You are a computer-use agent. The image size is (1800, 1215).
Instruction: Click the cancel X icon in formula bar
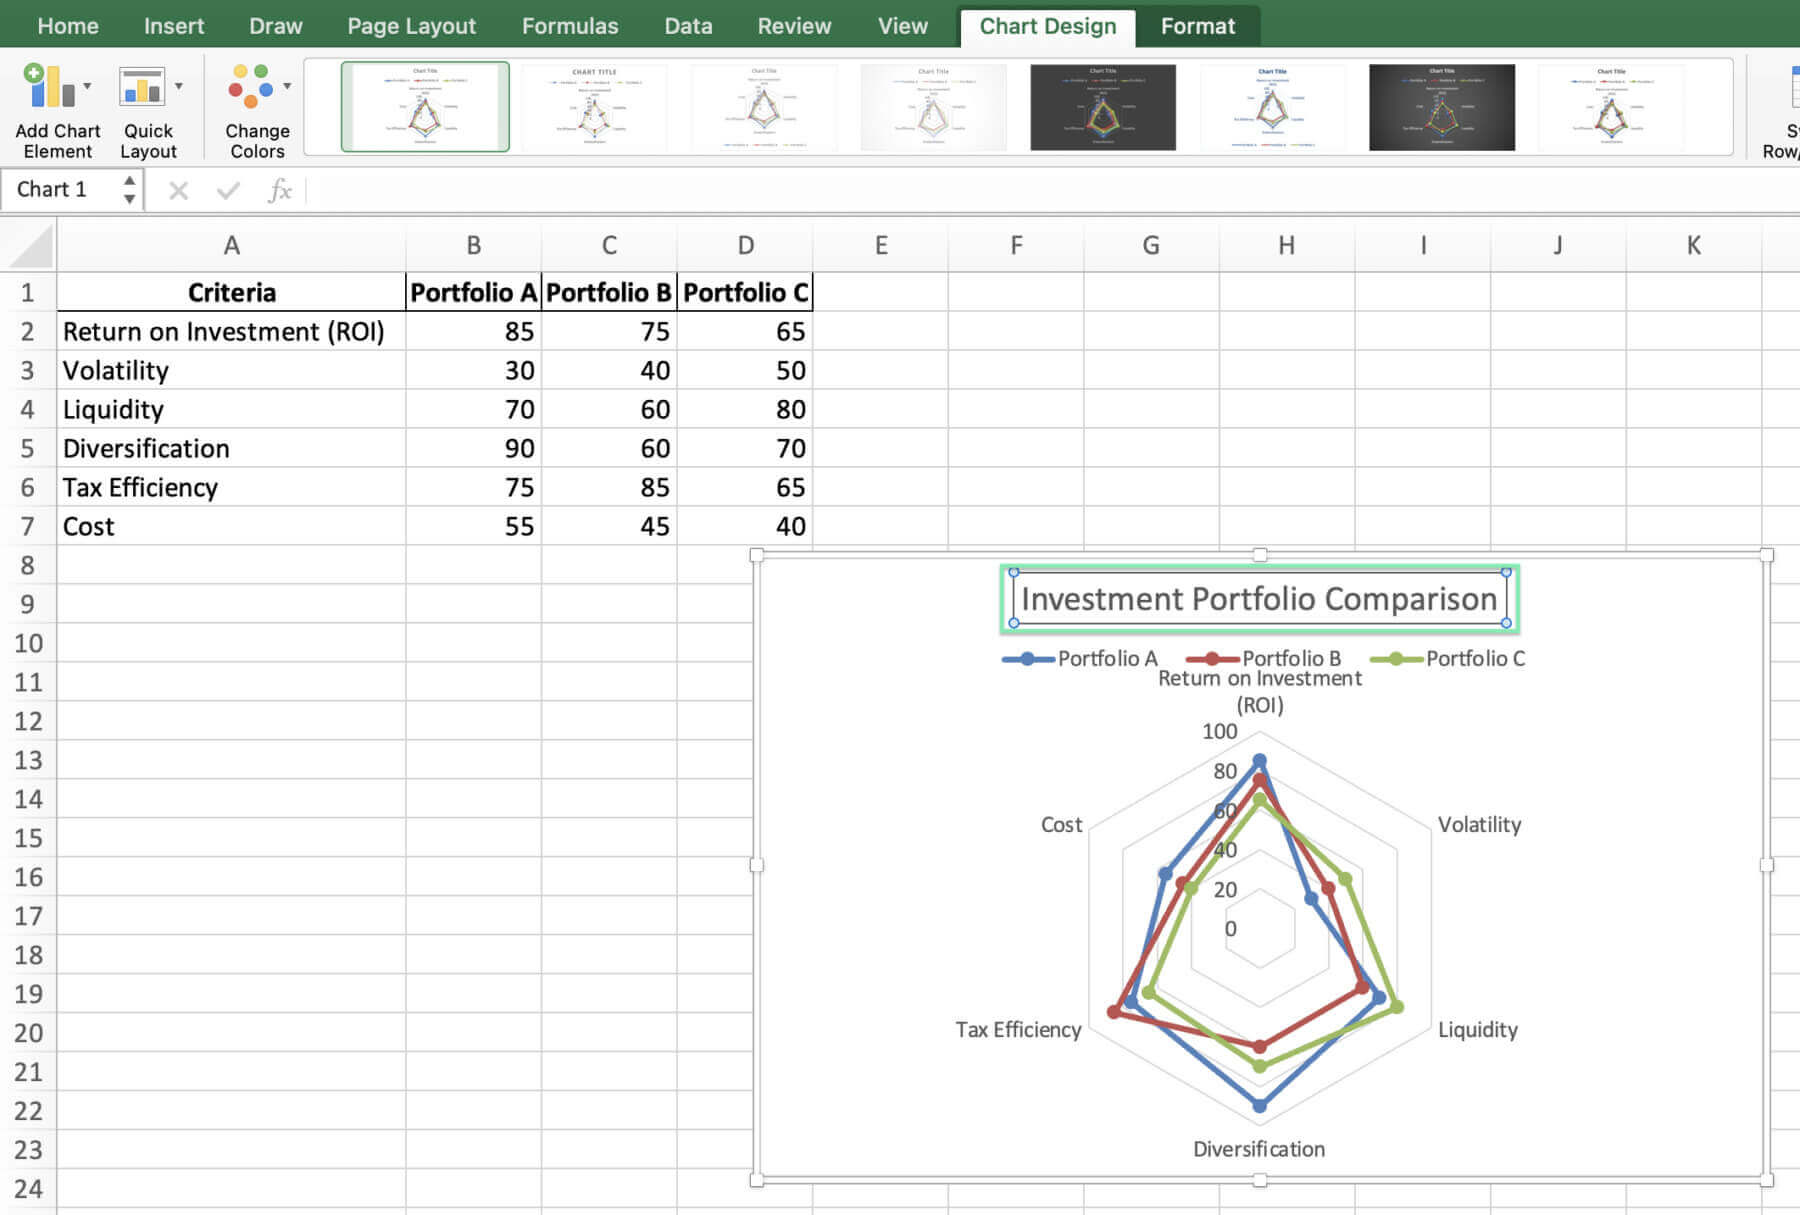(x=178, y=190)
